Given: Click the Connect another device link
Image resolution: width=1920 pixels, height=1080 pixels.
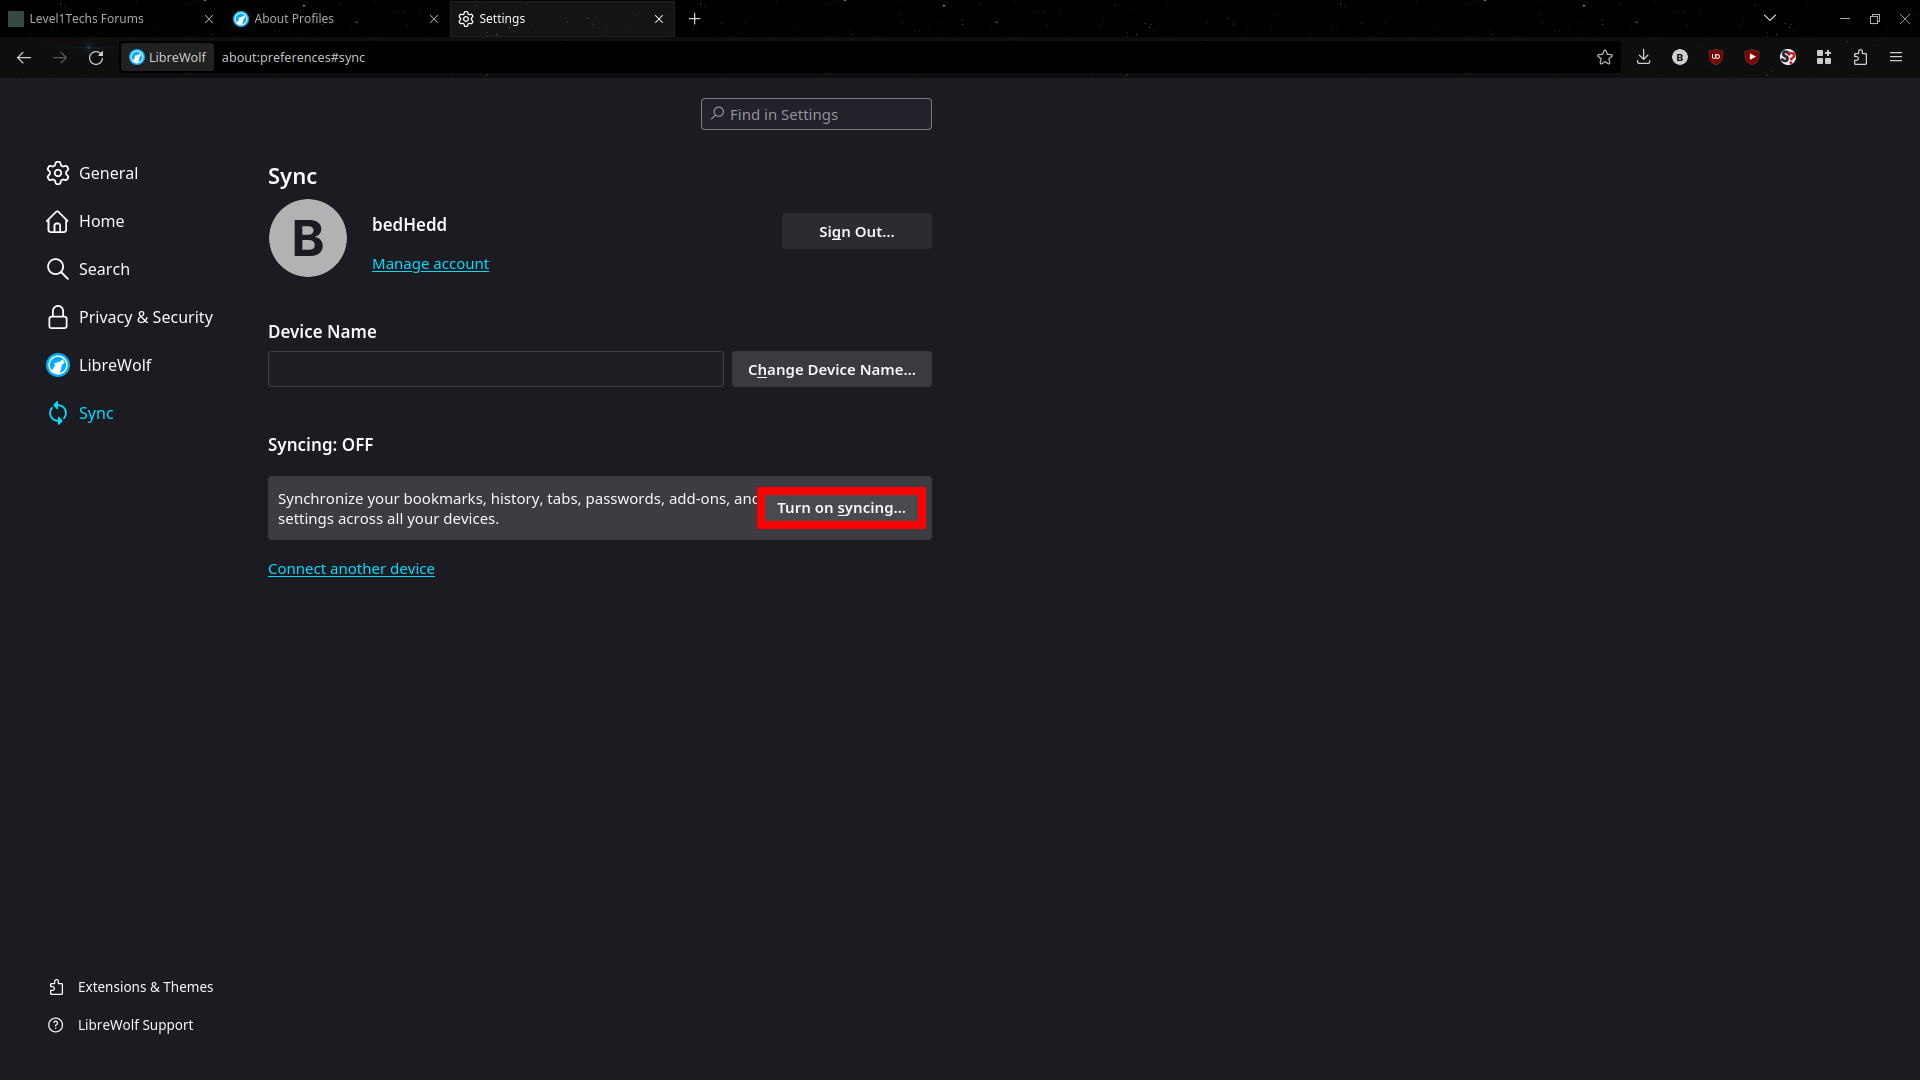Looking at the screenshot, I should click(x=351, y=569).
